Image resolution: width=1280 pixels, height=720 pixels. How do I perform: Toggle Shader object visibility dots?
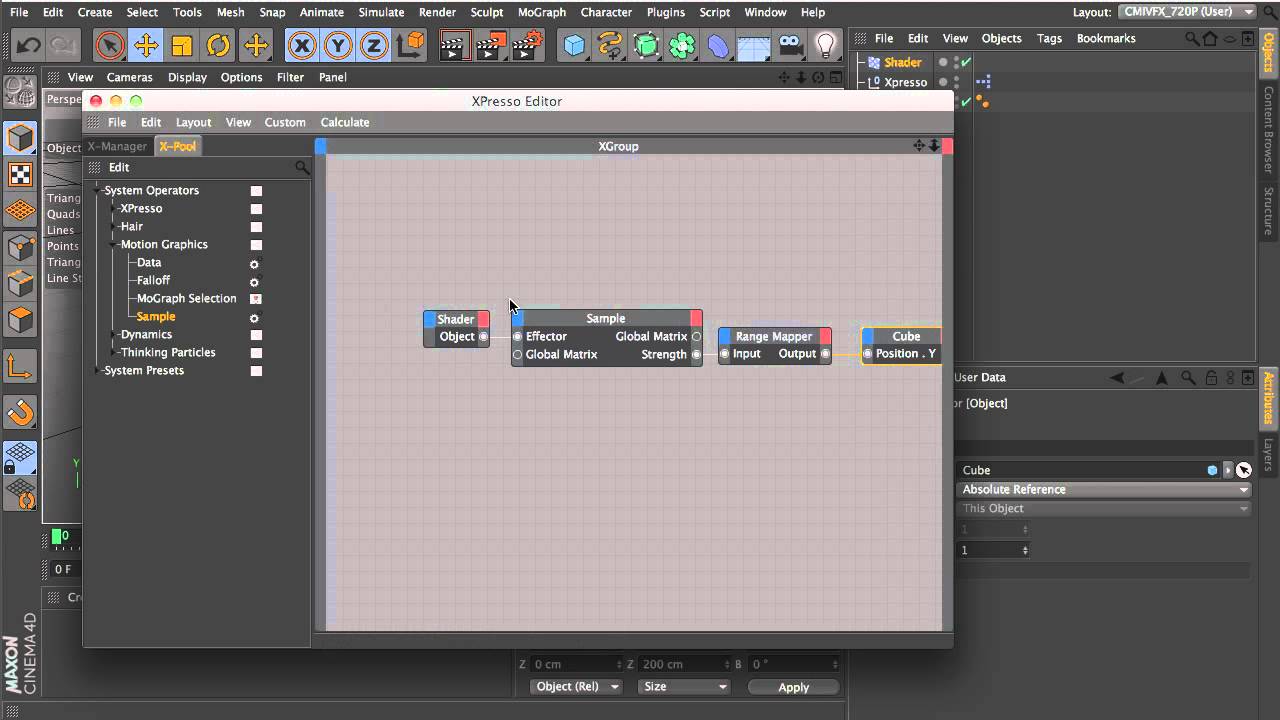[x=956, y=62]
